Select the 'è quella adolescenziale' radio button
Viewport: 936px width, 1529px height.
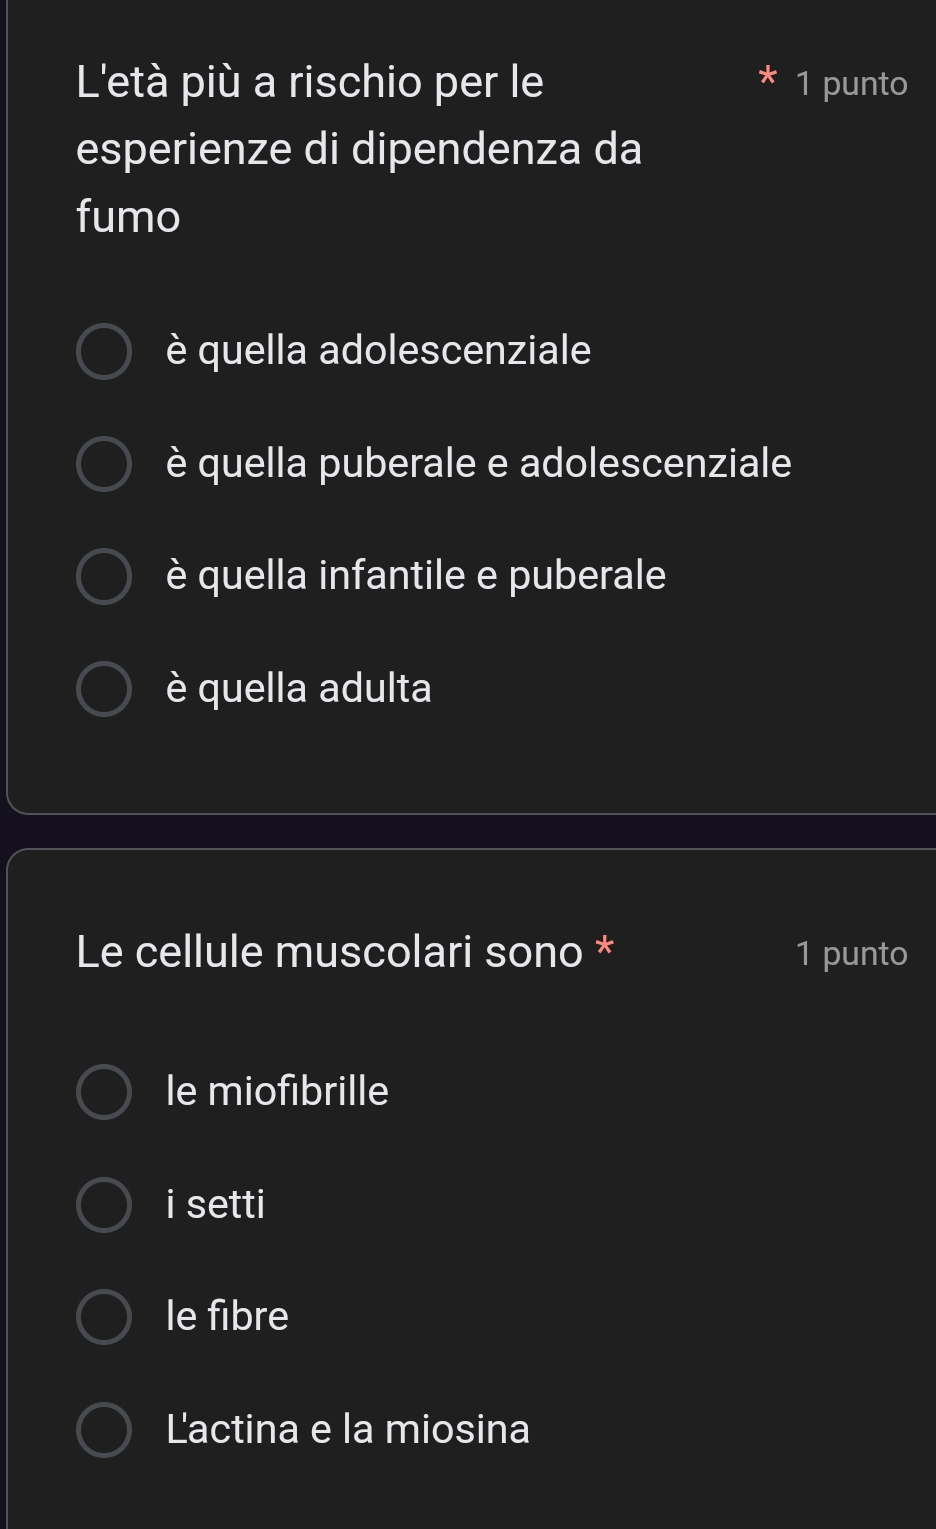coord(104,352)
